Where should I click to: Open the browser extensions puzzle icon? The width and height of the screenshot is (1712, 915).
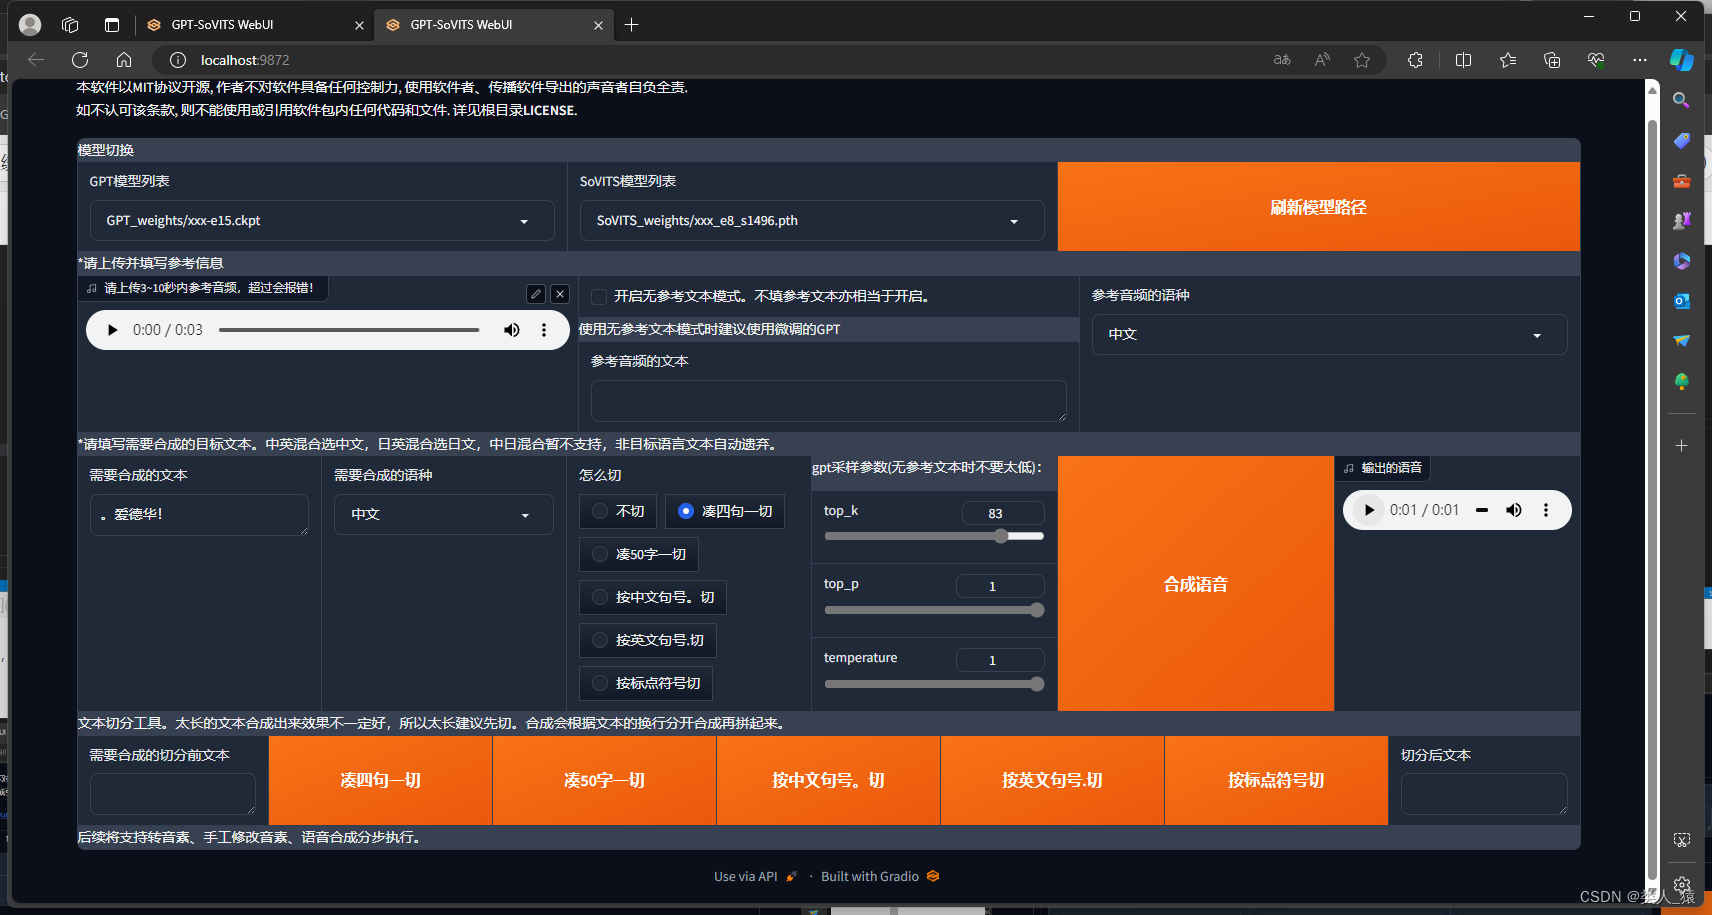click(x=1415, y=60)
